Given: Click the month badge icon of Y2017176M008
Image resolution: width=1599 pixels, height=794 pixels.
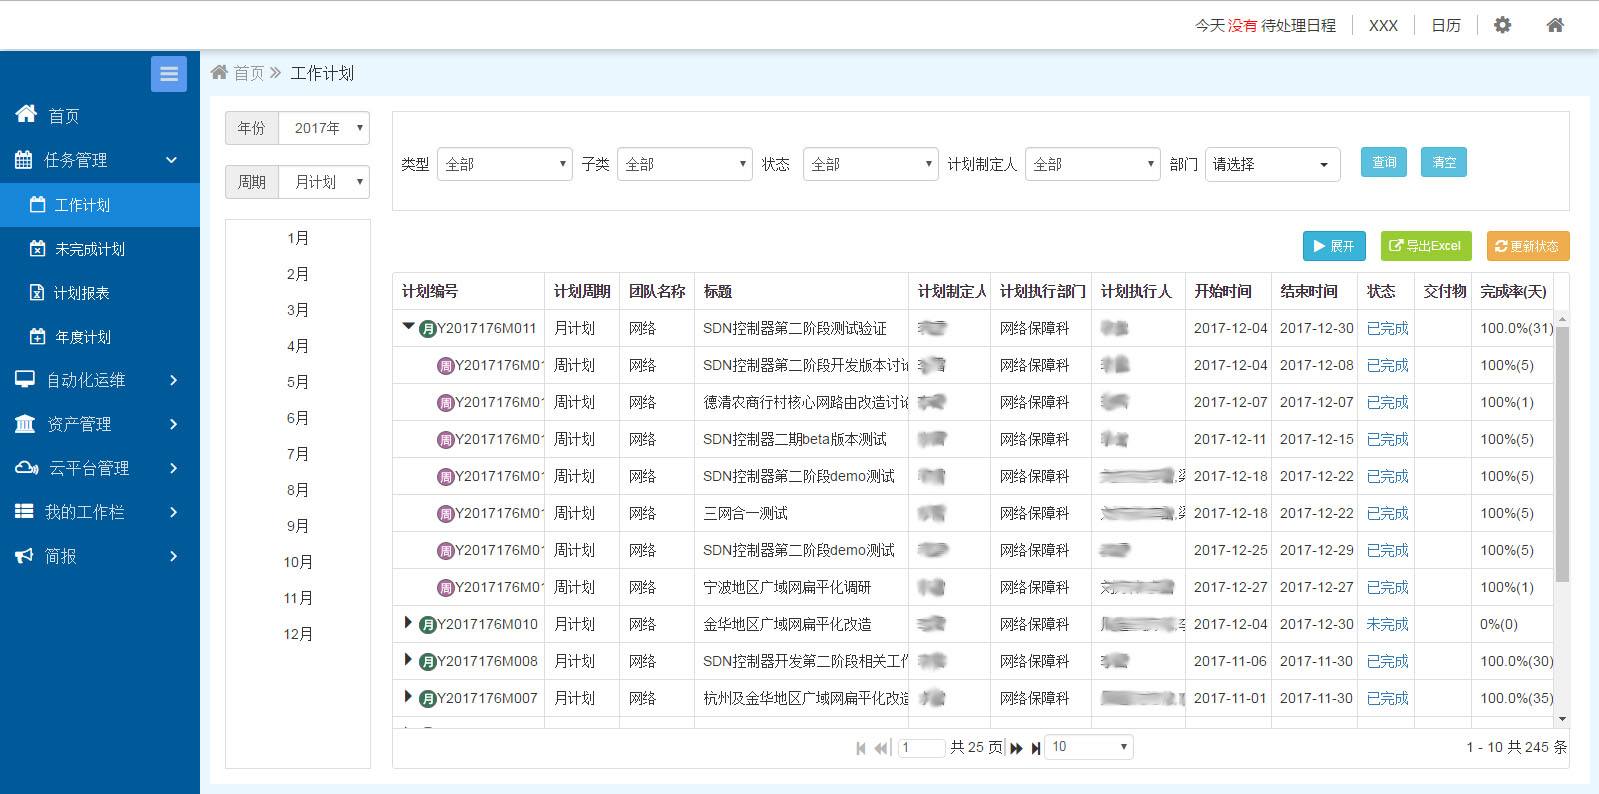Looking at the screenshot, I should click(x=428, y=661).
